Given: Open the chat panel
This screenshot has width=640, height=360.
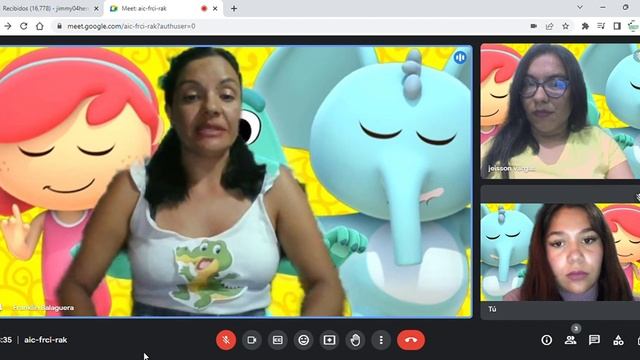Looking at the screenshot, I should pos(594,340).
